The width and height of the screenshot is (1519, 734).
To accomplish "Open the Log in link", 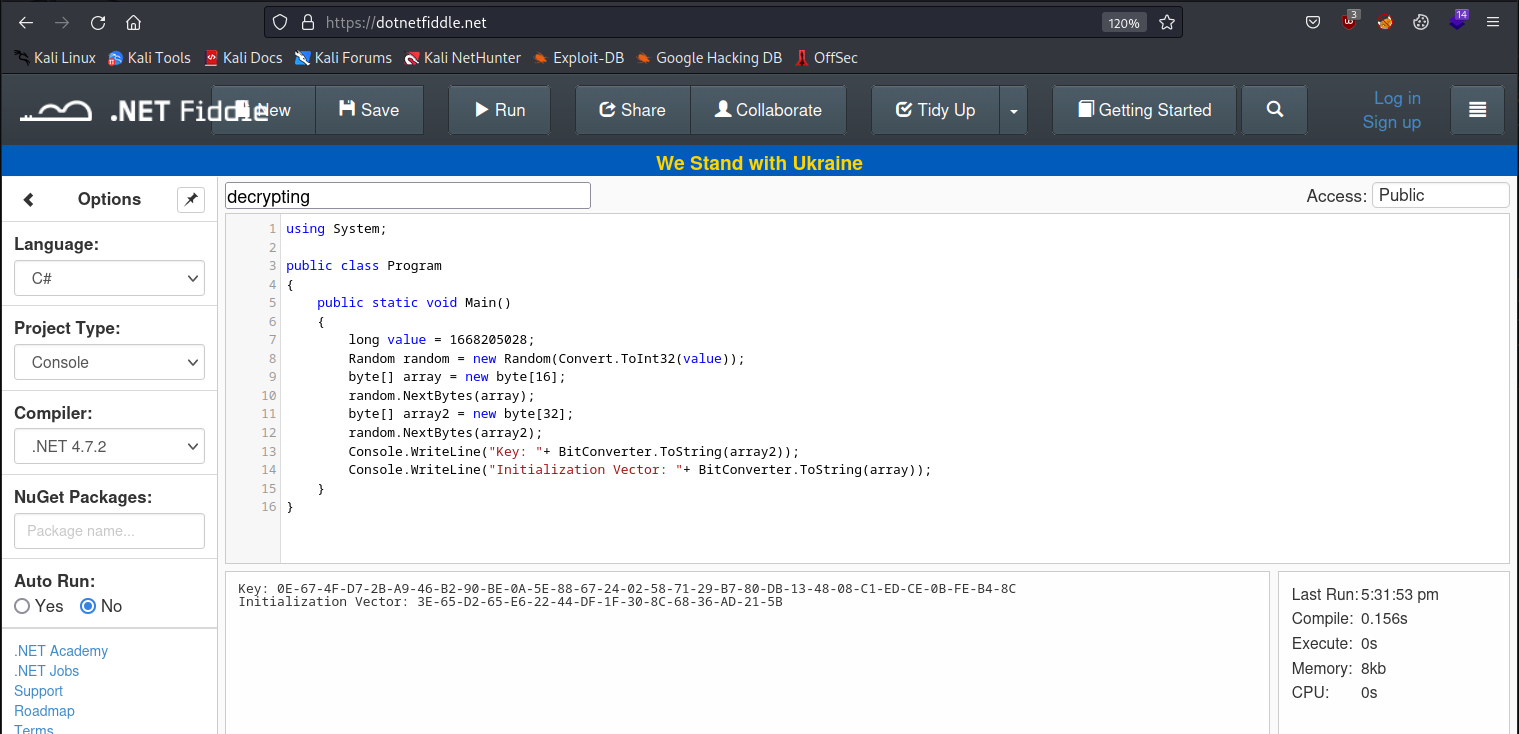I will pyautogui.click(x=1396, y=98).
